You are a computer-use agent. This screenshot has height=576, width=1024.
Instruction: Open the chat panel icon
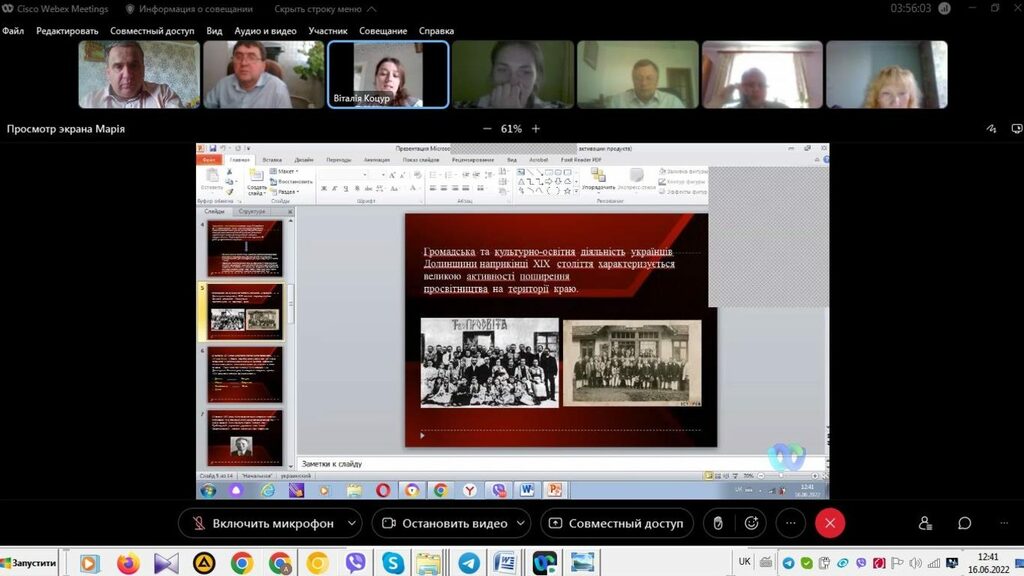(964, 523)
